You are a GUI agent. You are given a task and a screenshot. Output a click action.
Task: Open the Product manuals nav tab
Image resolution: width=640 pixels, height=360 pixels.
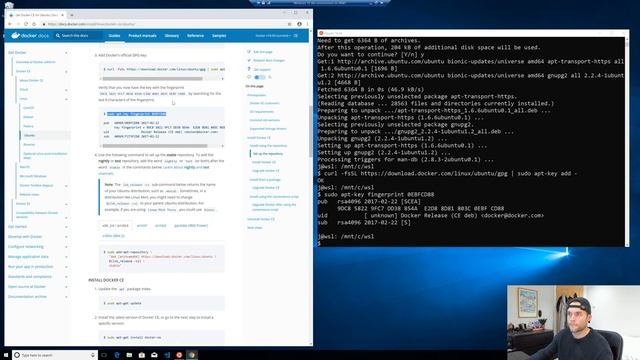point(142,36)
